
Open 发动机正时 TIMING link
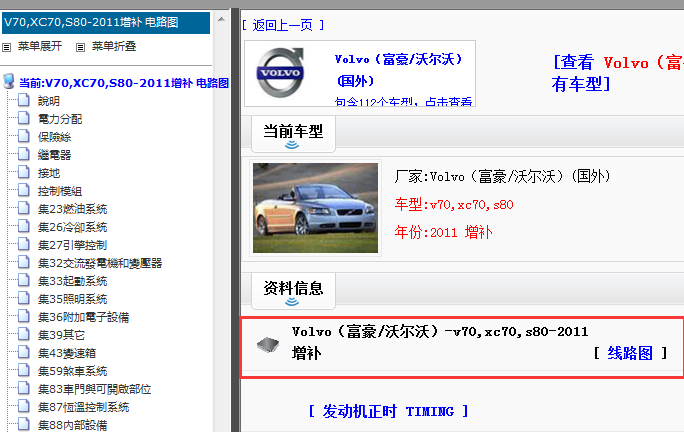(388, 411)
